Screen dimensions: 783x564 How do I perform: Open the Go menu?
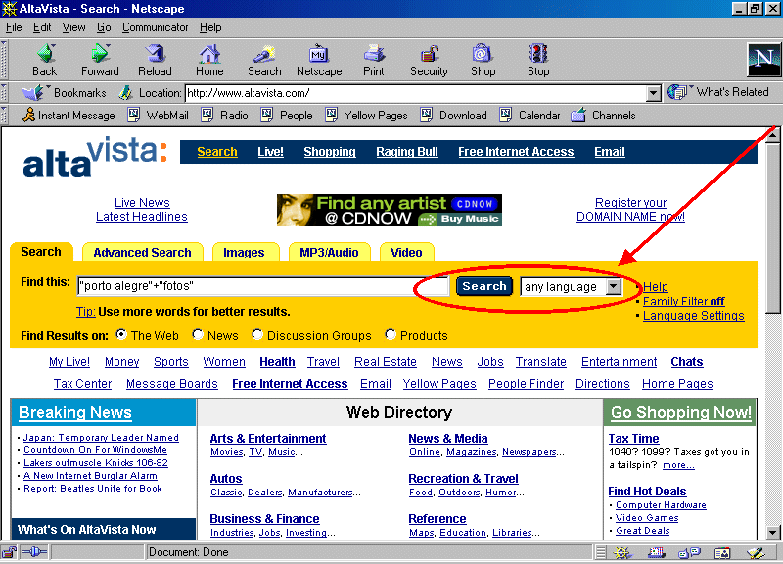pyautogui.click(x=104, y=27)
